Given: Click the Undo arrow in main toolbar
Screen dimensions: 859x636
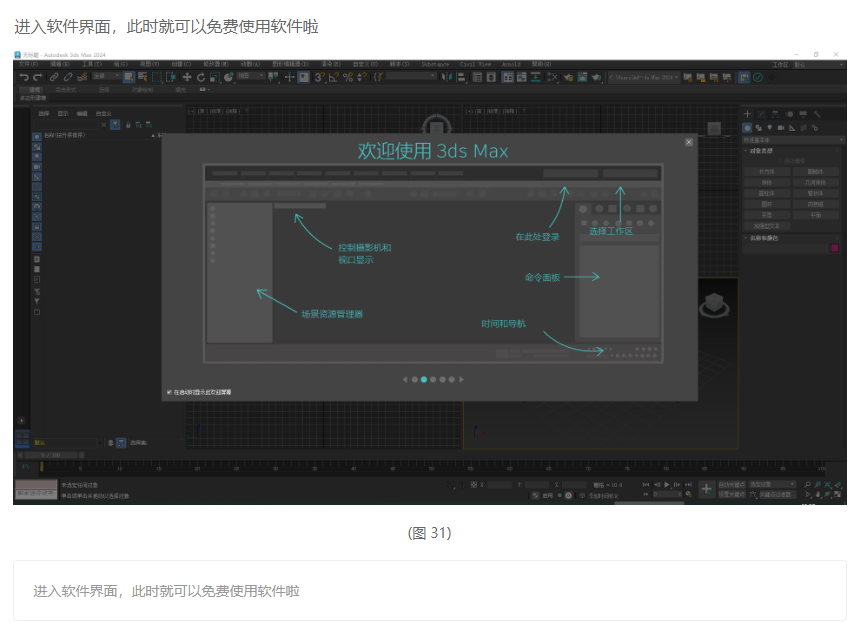Looking at the screenshot, I should [x=23, y=77].
